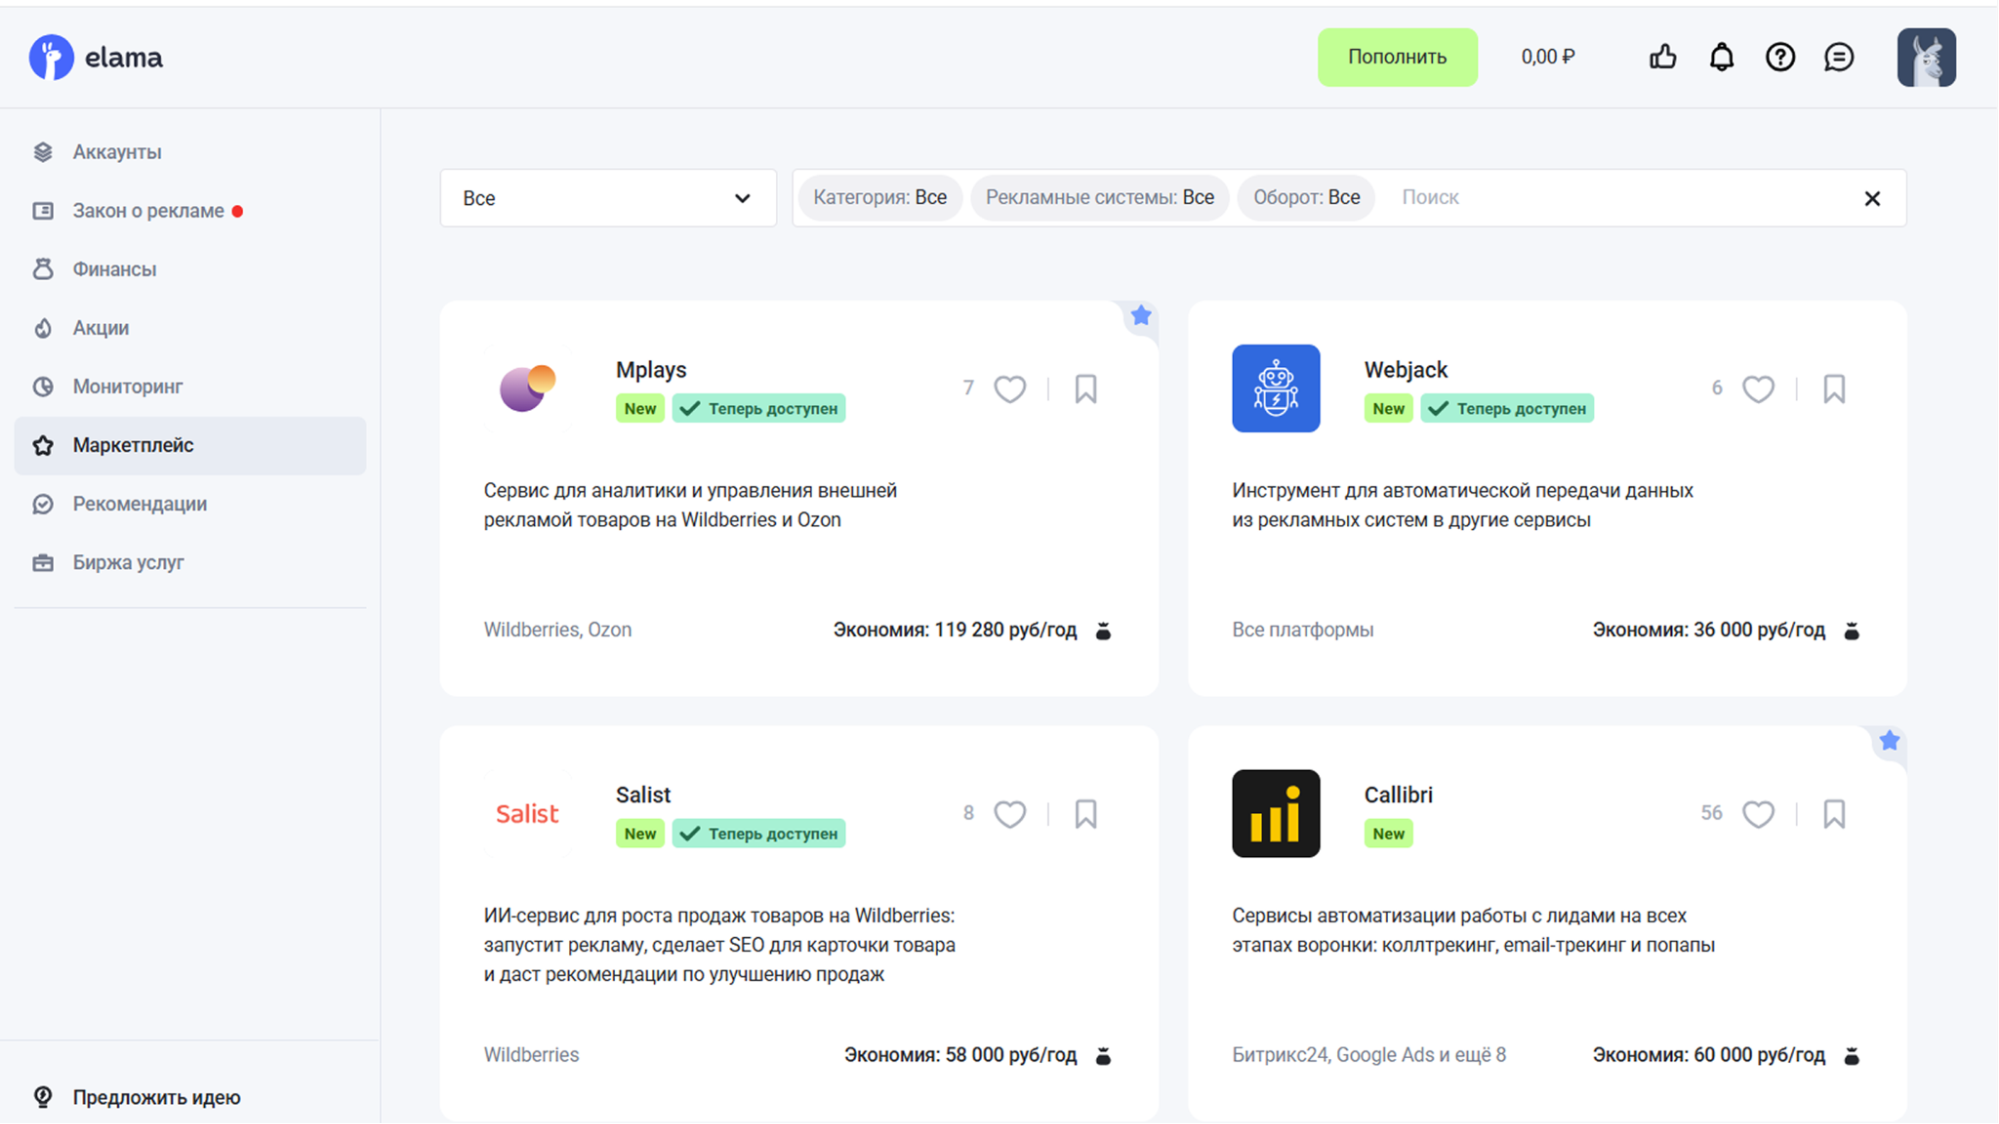Viewport: 1999px width, 1124px height.
Task: Bookmark the Webjack service
Action: point(1833,389)
